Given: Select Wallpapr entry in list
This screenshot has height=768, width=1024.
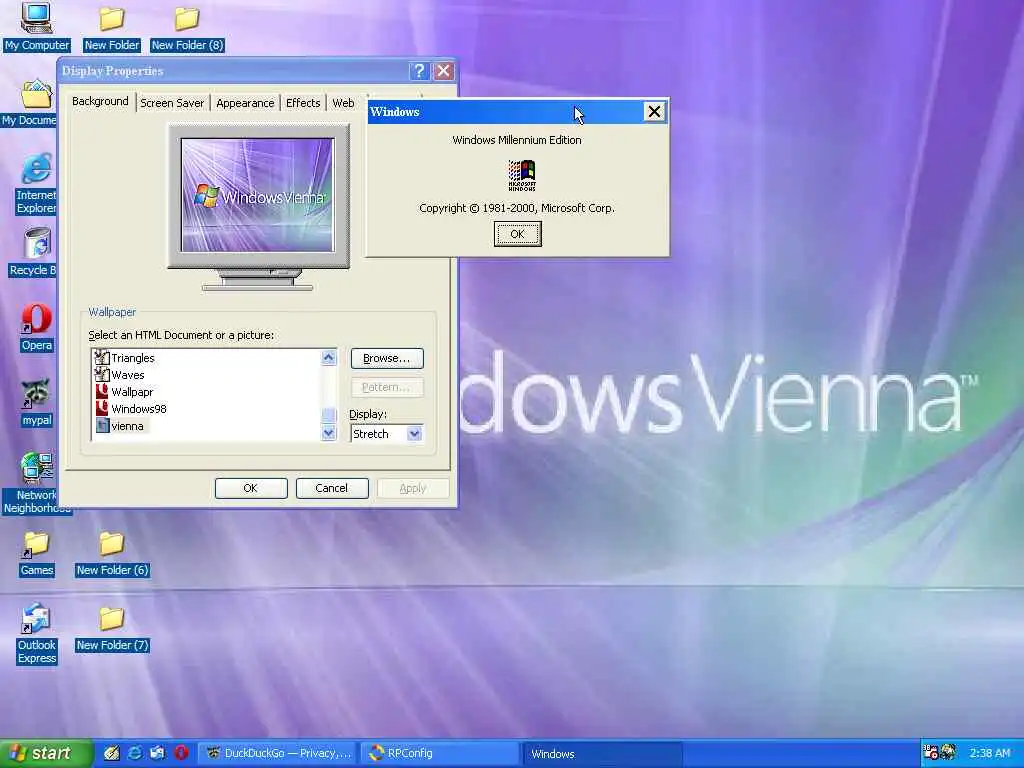Looking at the screenshot, I should pyautogui.click(x=132, y=392).
